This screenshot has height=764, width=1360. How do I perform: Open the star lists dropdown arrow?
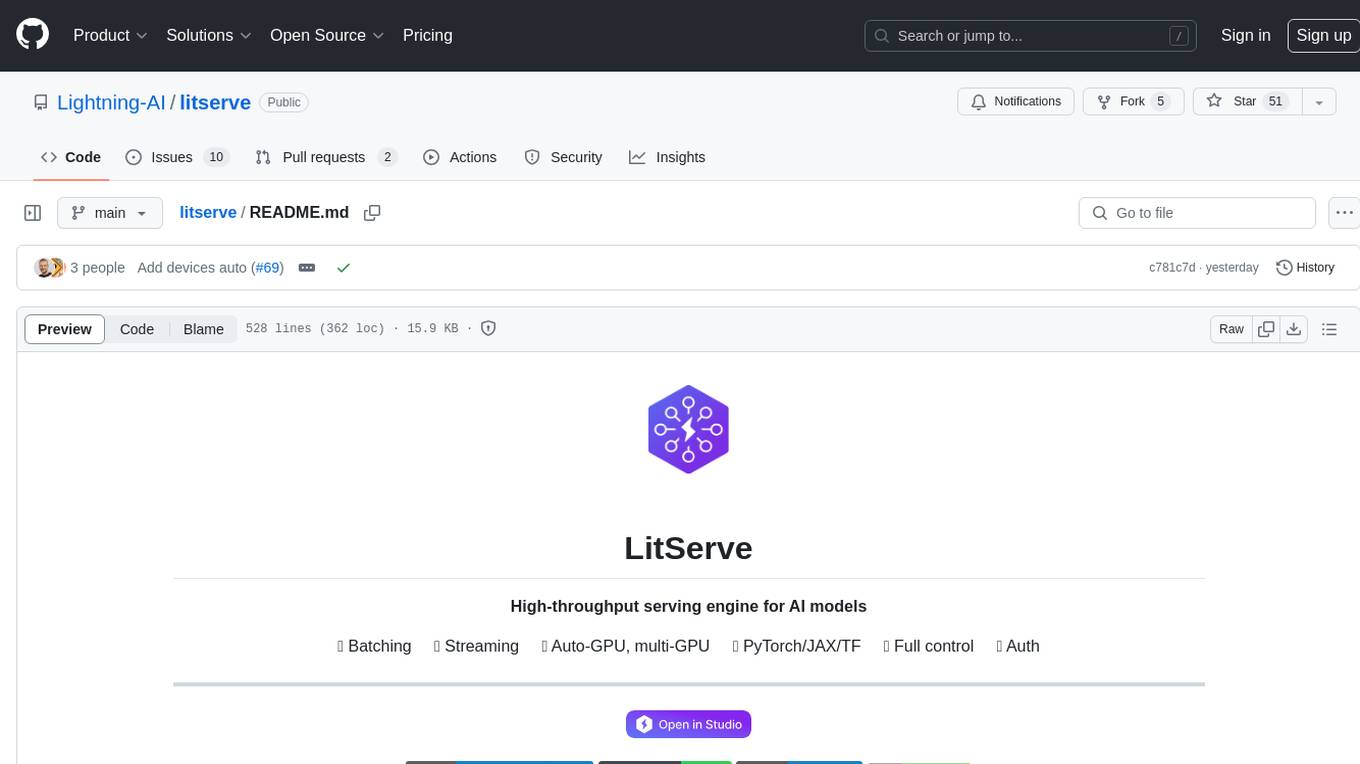[x=1319, y=102]
